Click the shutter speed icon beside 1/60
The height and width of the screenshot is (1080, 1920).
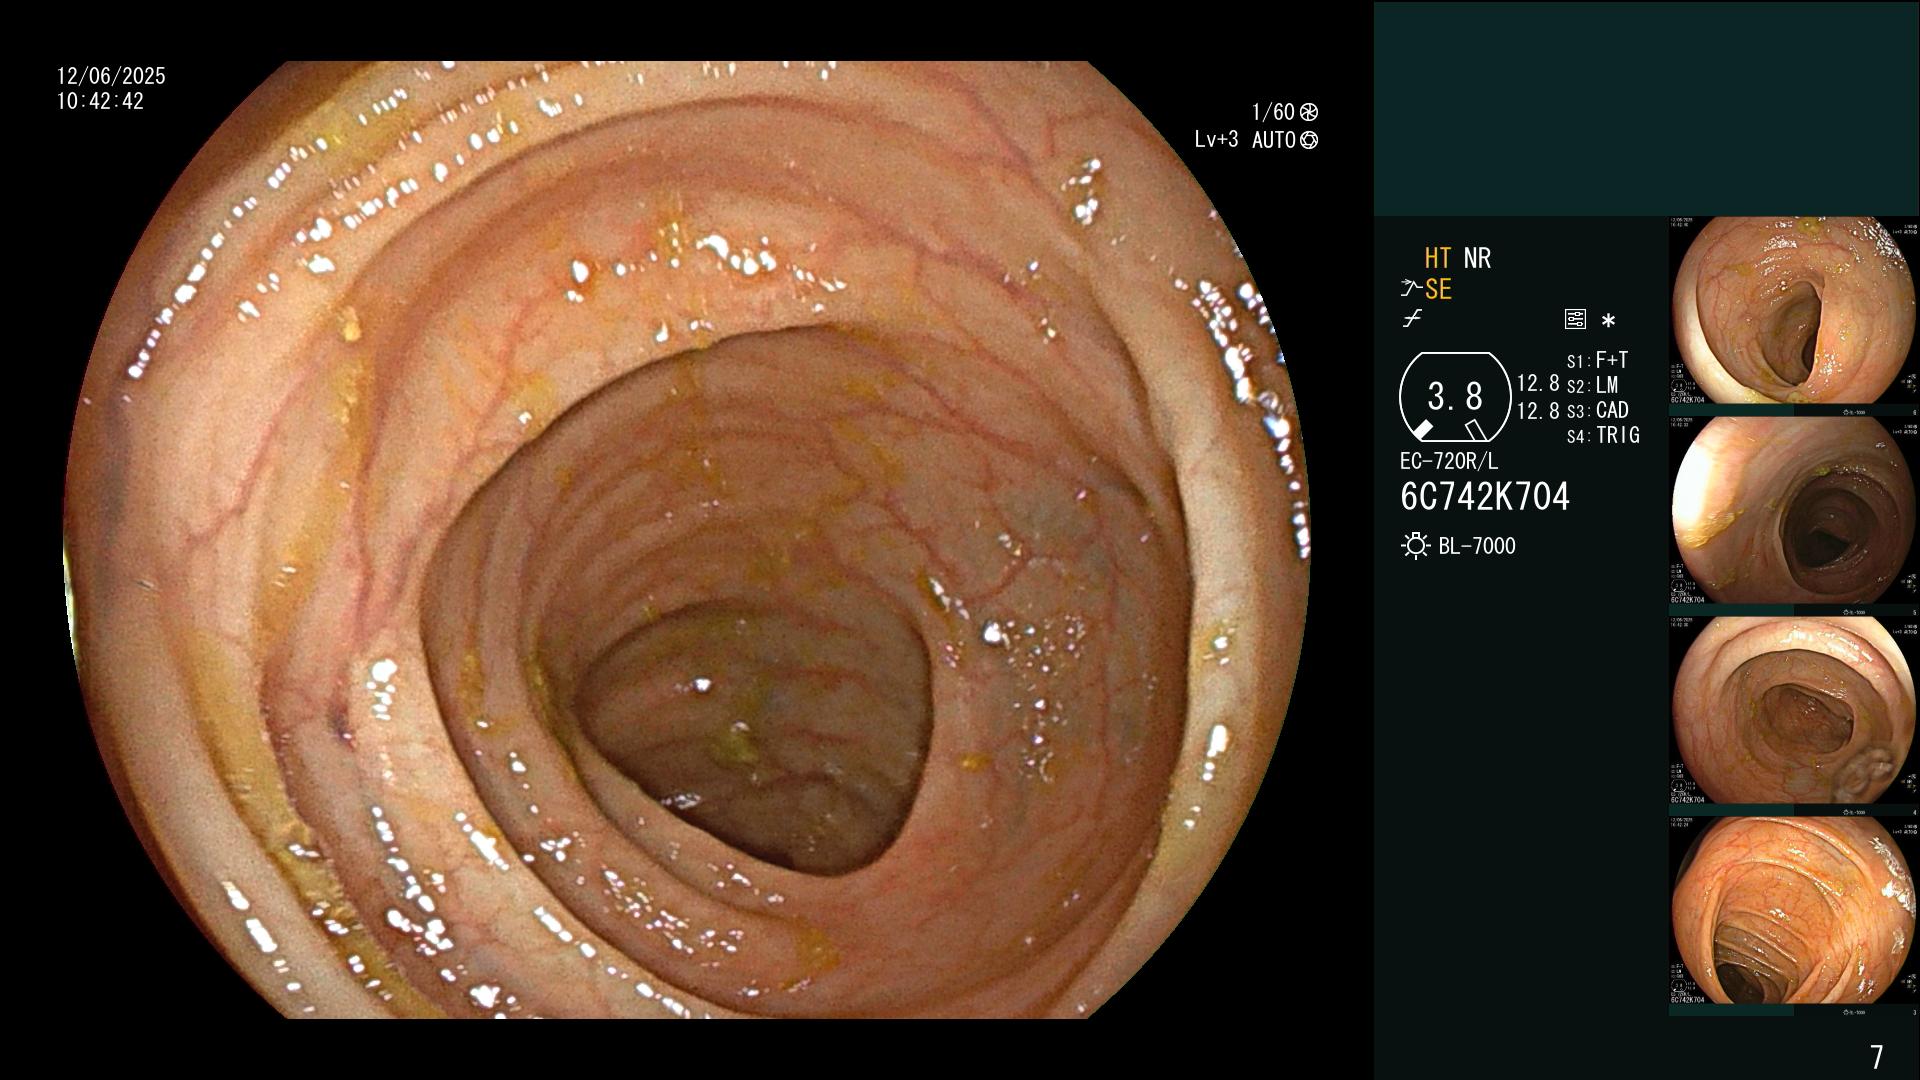click(1309, 112)
